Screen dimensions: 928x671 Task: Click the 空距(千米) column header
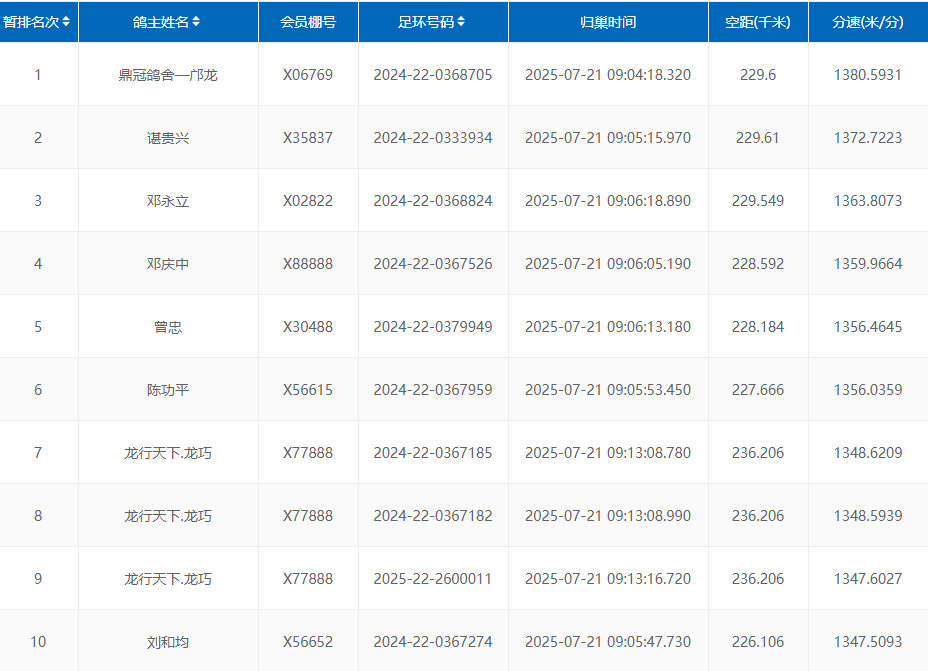pos(757,22)
